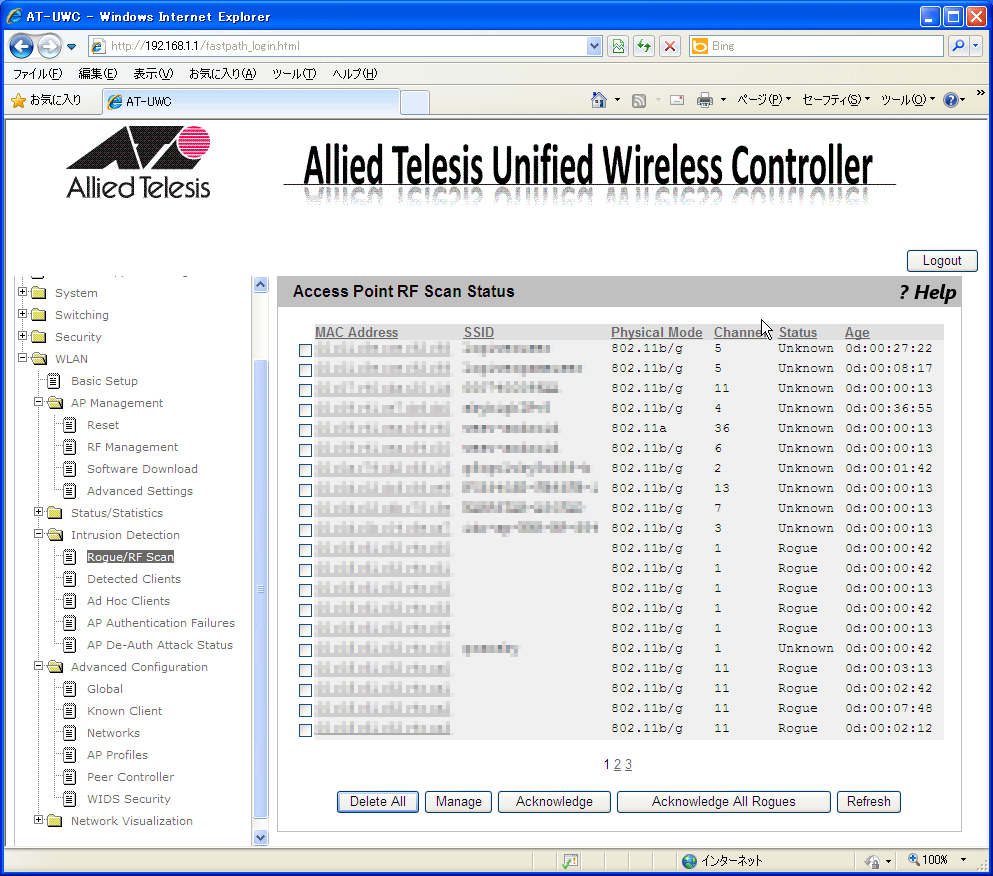
Task: Open the Basic Setup page
Action: [x=104, y=381]
